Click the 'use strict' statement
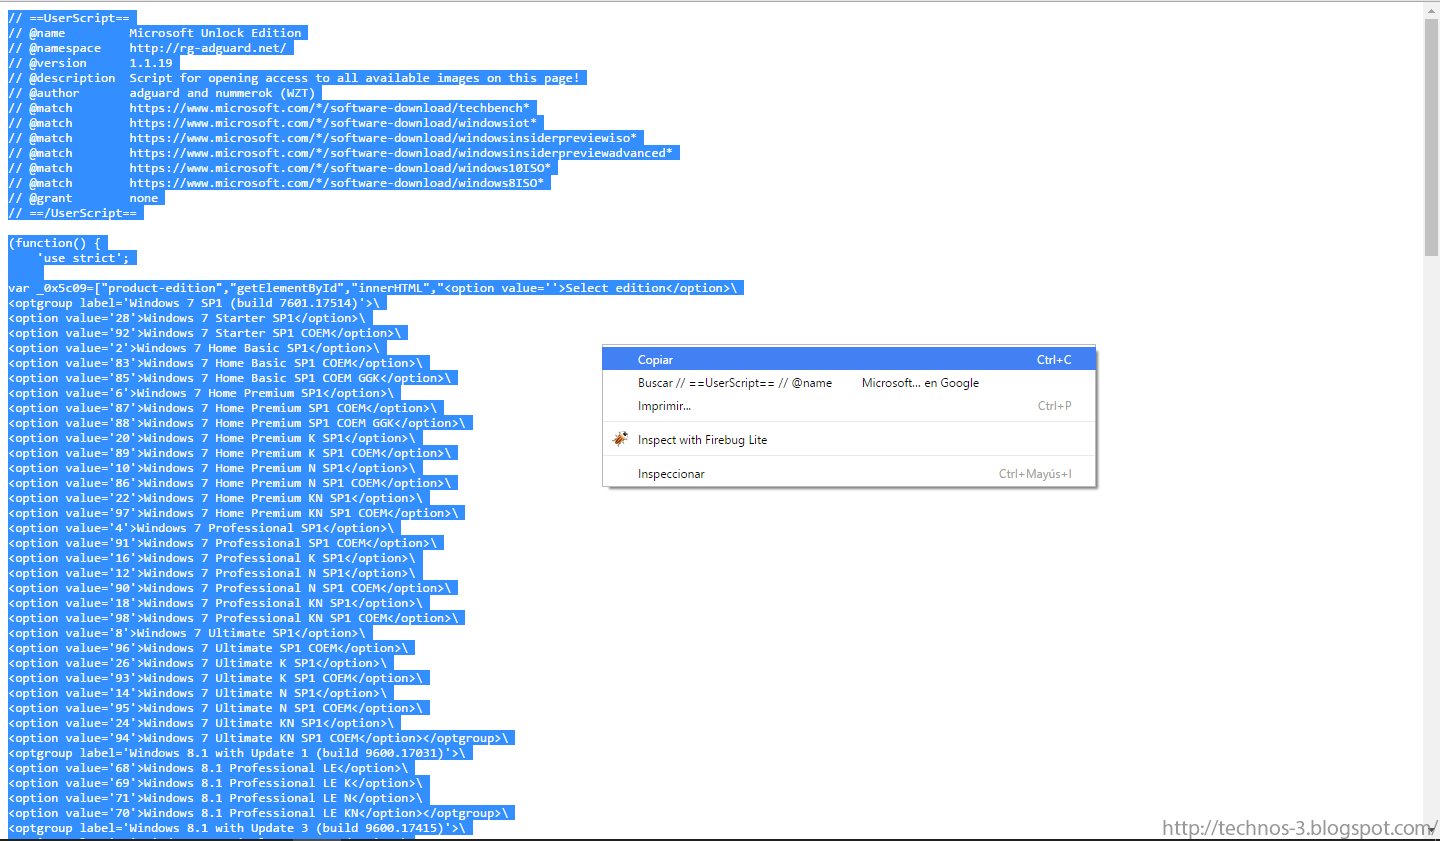The image size is (1440, 841). click(x=83, y=258)
